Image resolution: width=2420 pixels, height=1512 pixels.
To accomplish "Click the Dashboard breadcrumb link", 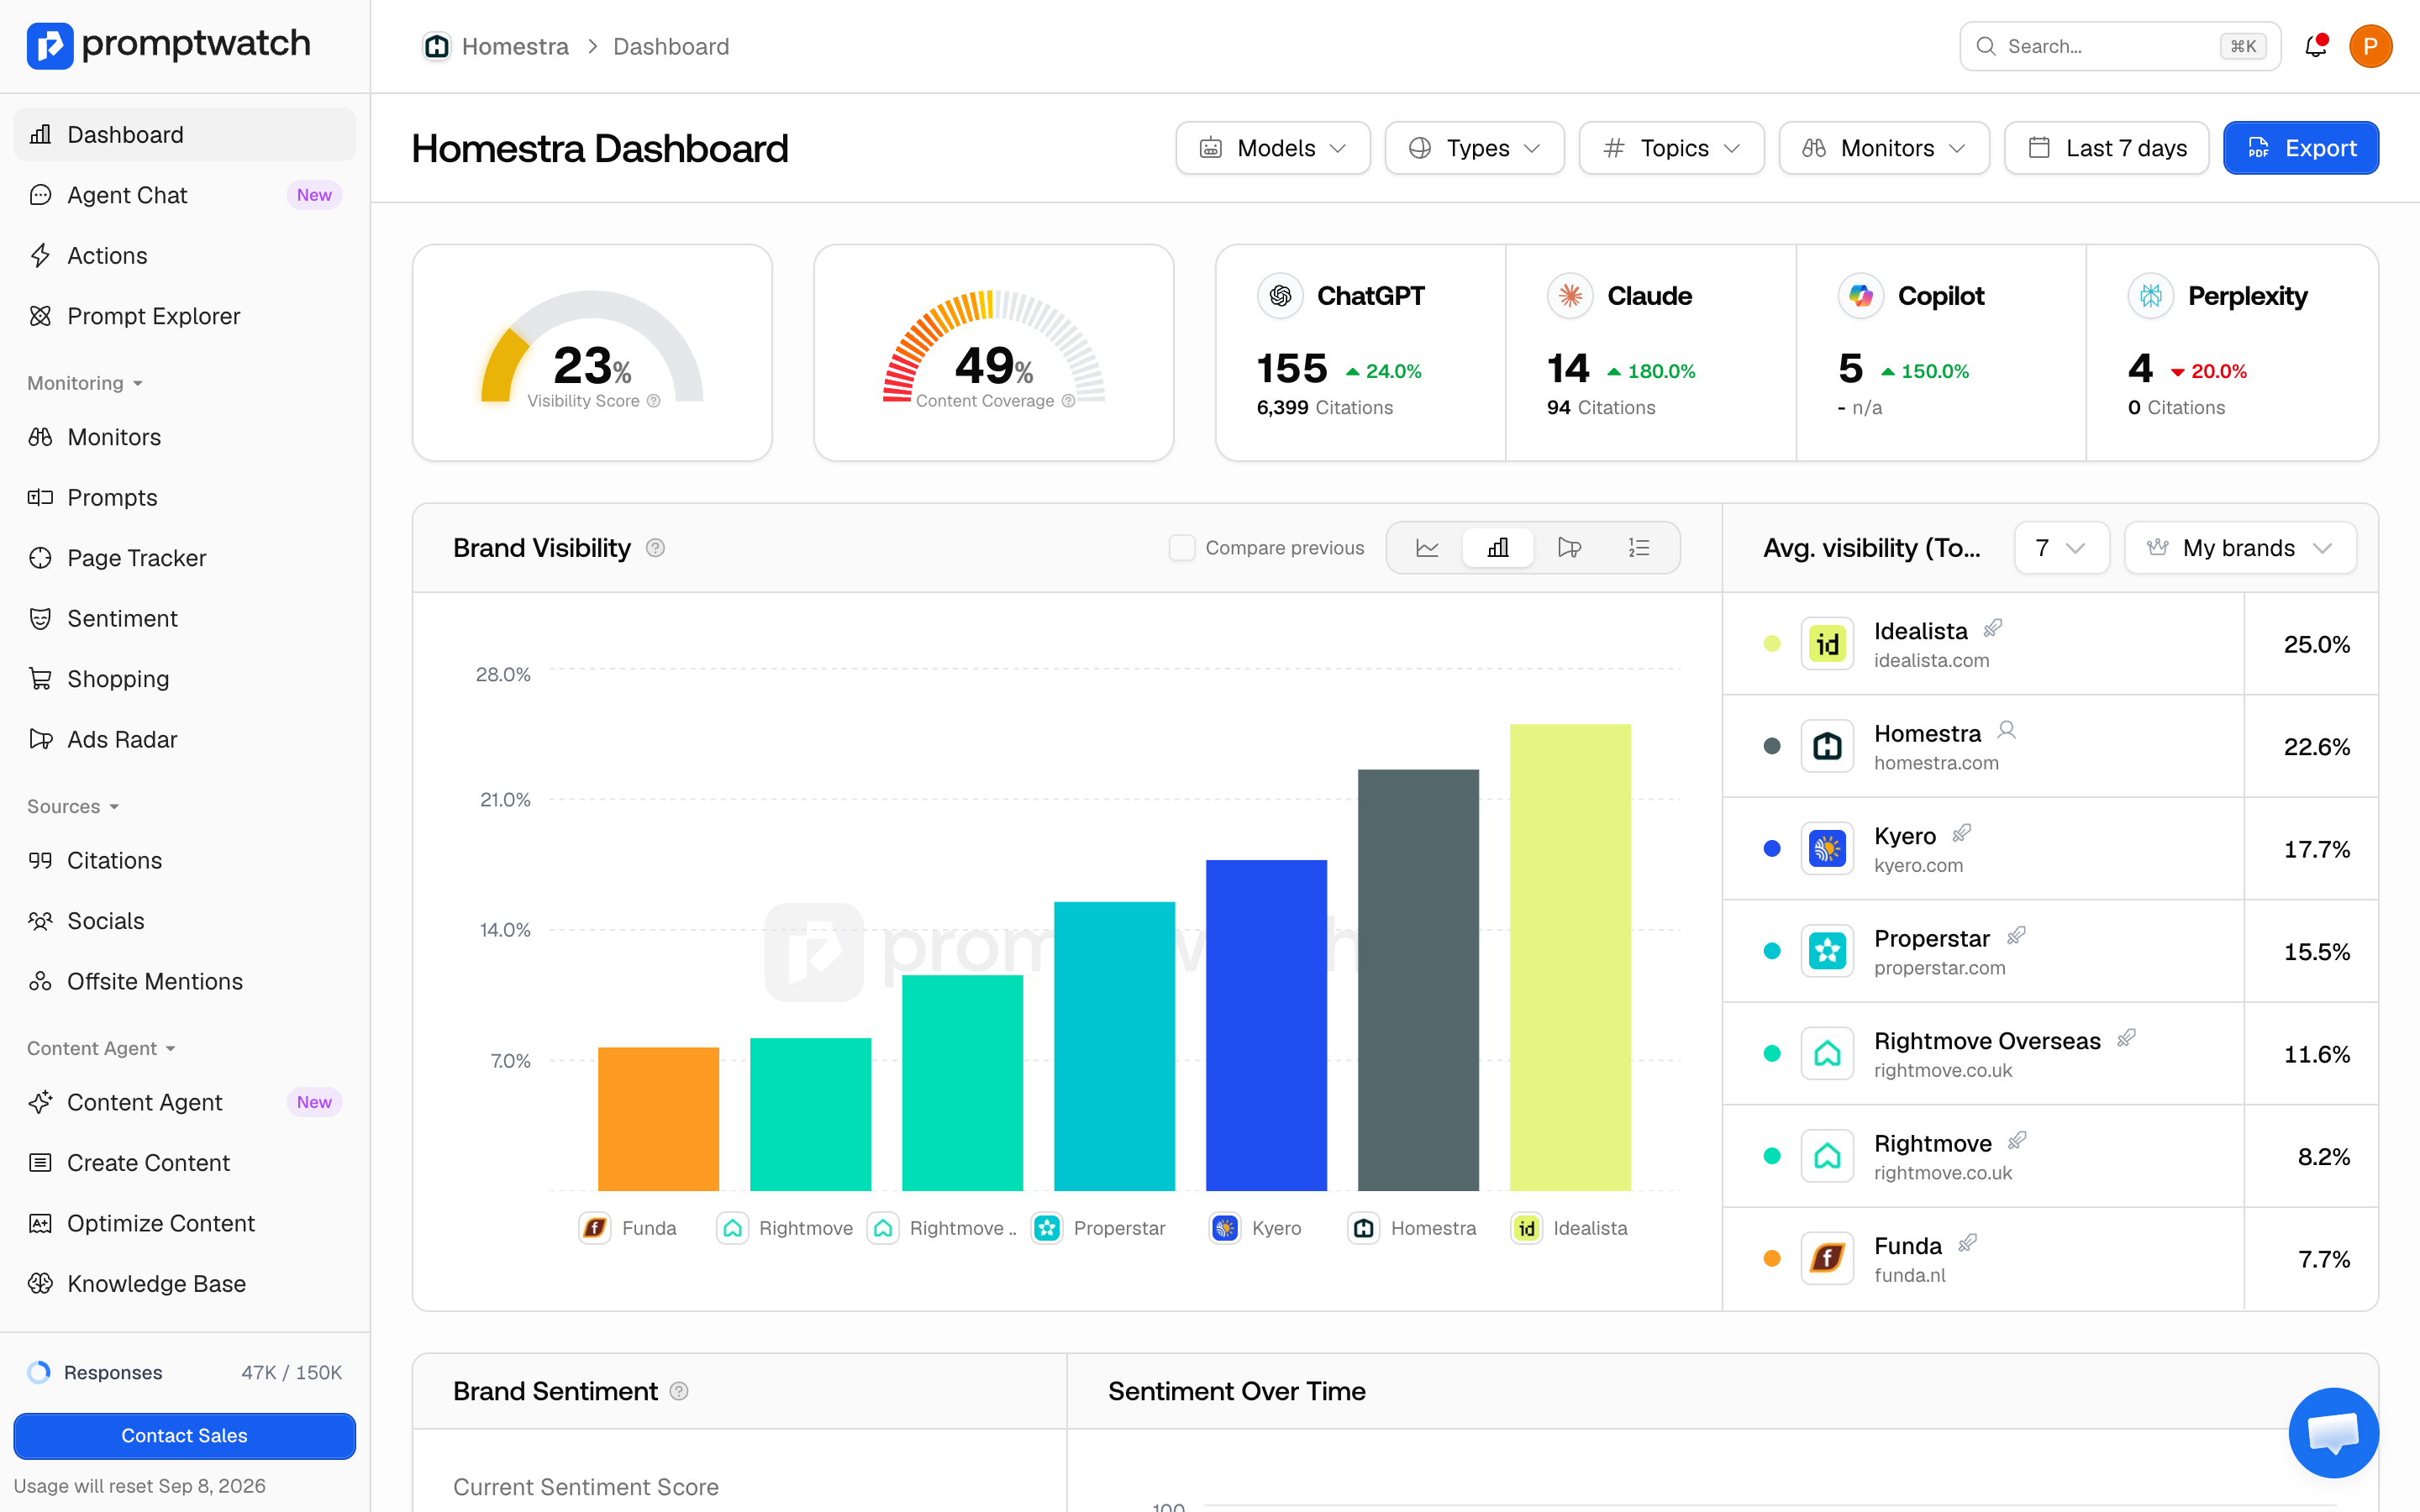I will click(x=671, y=46).
